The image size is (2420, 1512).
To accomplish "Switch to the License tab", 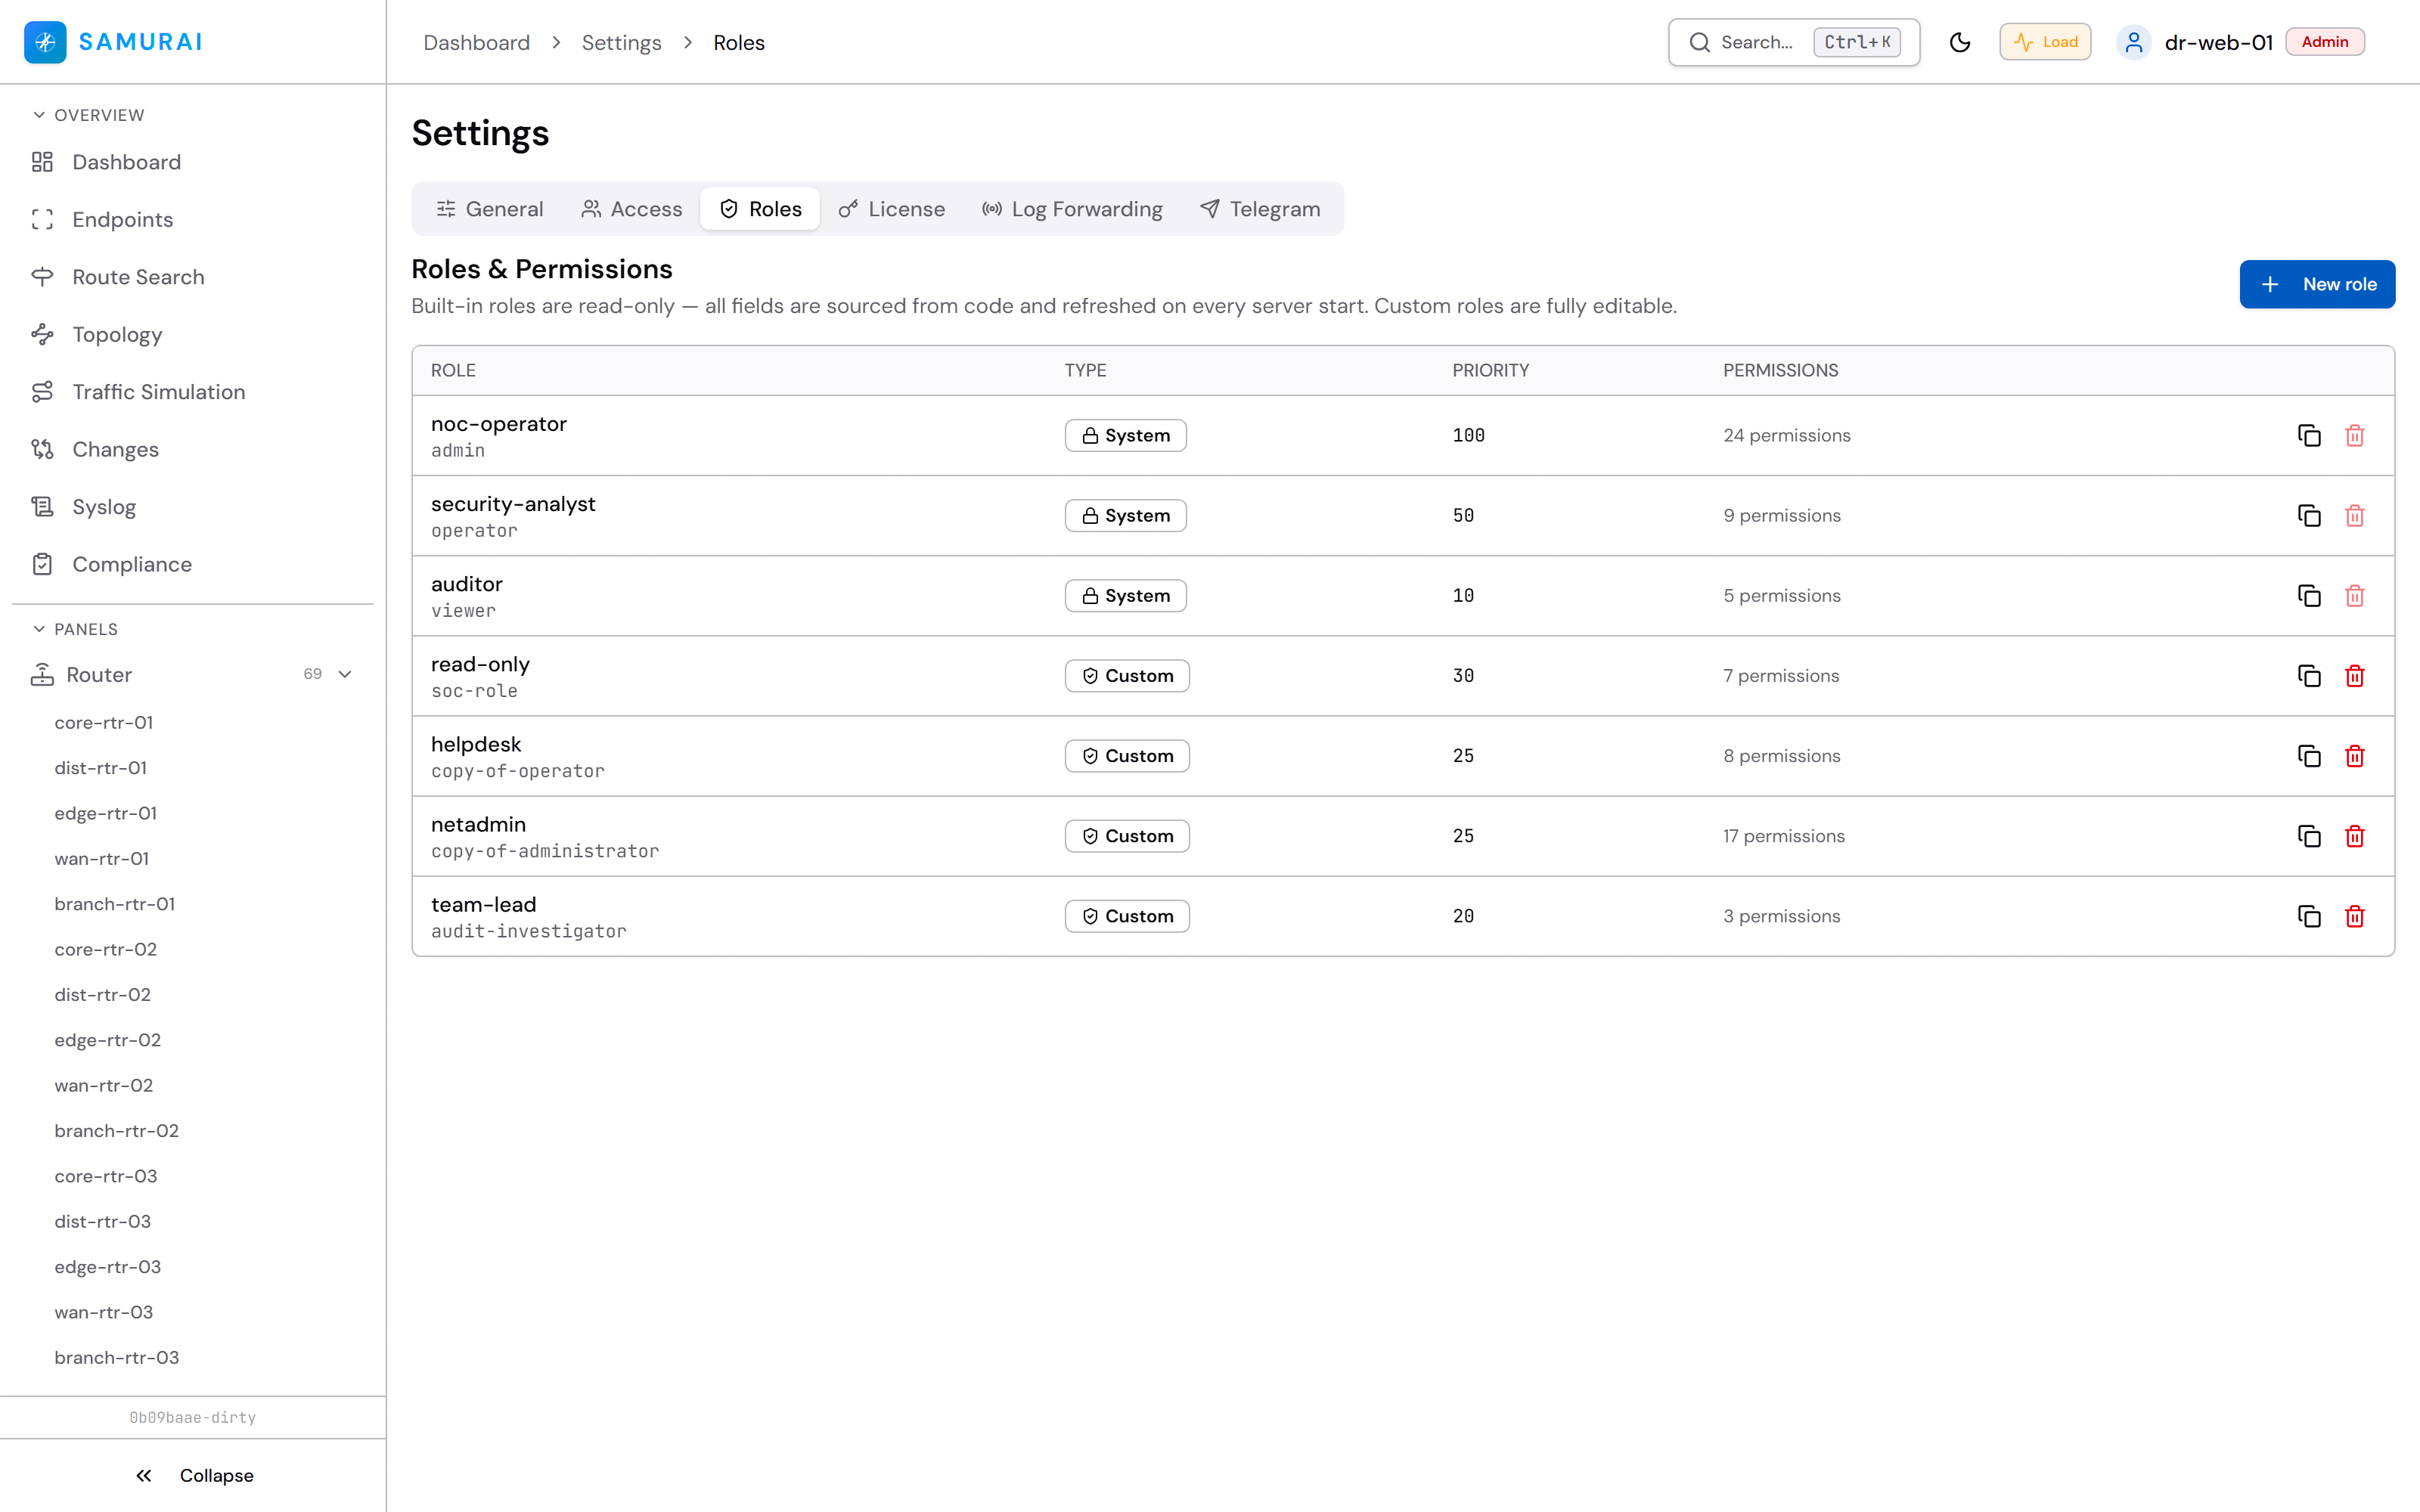I will (x=891, y=208).
